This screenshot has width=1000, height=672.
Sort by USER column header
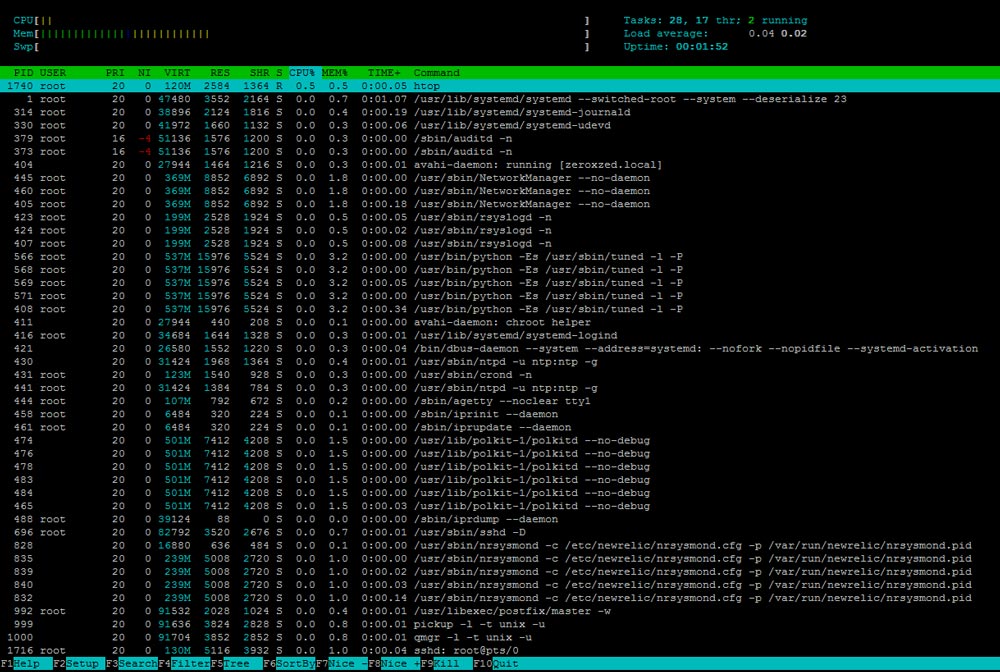click(x=53, y=73)
